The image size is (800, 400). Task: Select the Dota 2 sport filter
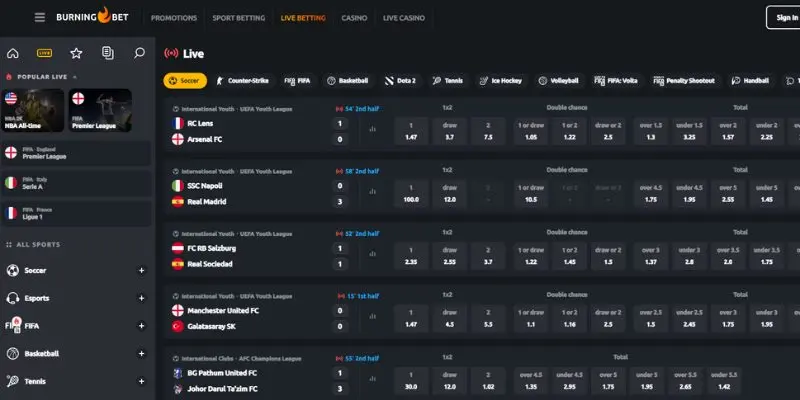coord(401,81)
